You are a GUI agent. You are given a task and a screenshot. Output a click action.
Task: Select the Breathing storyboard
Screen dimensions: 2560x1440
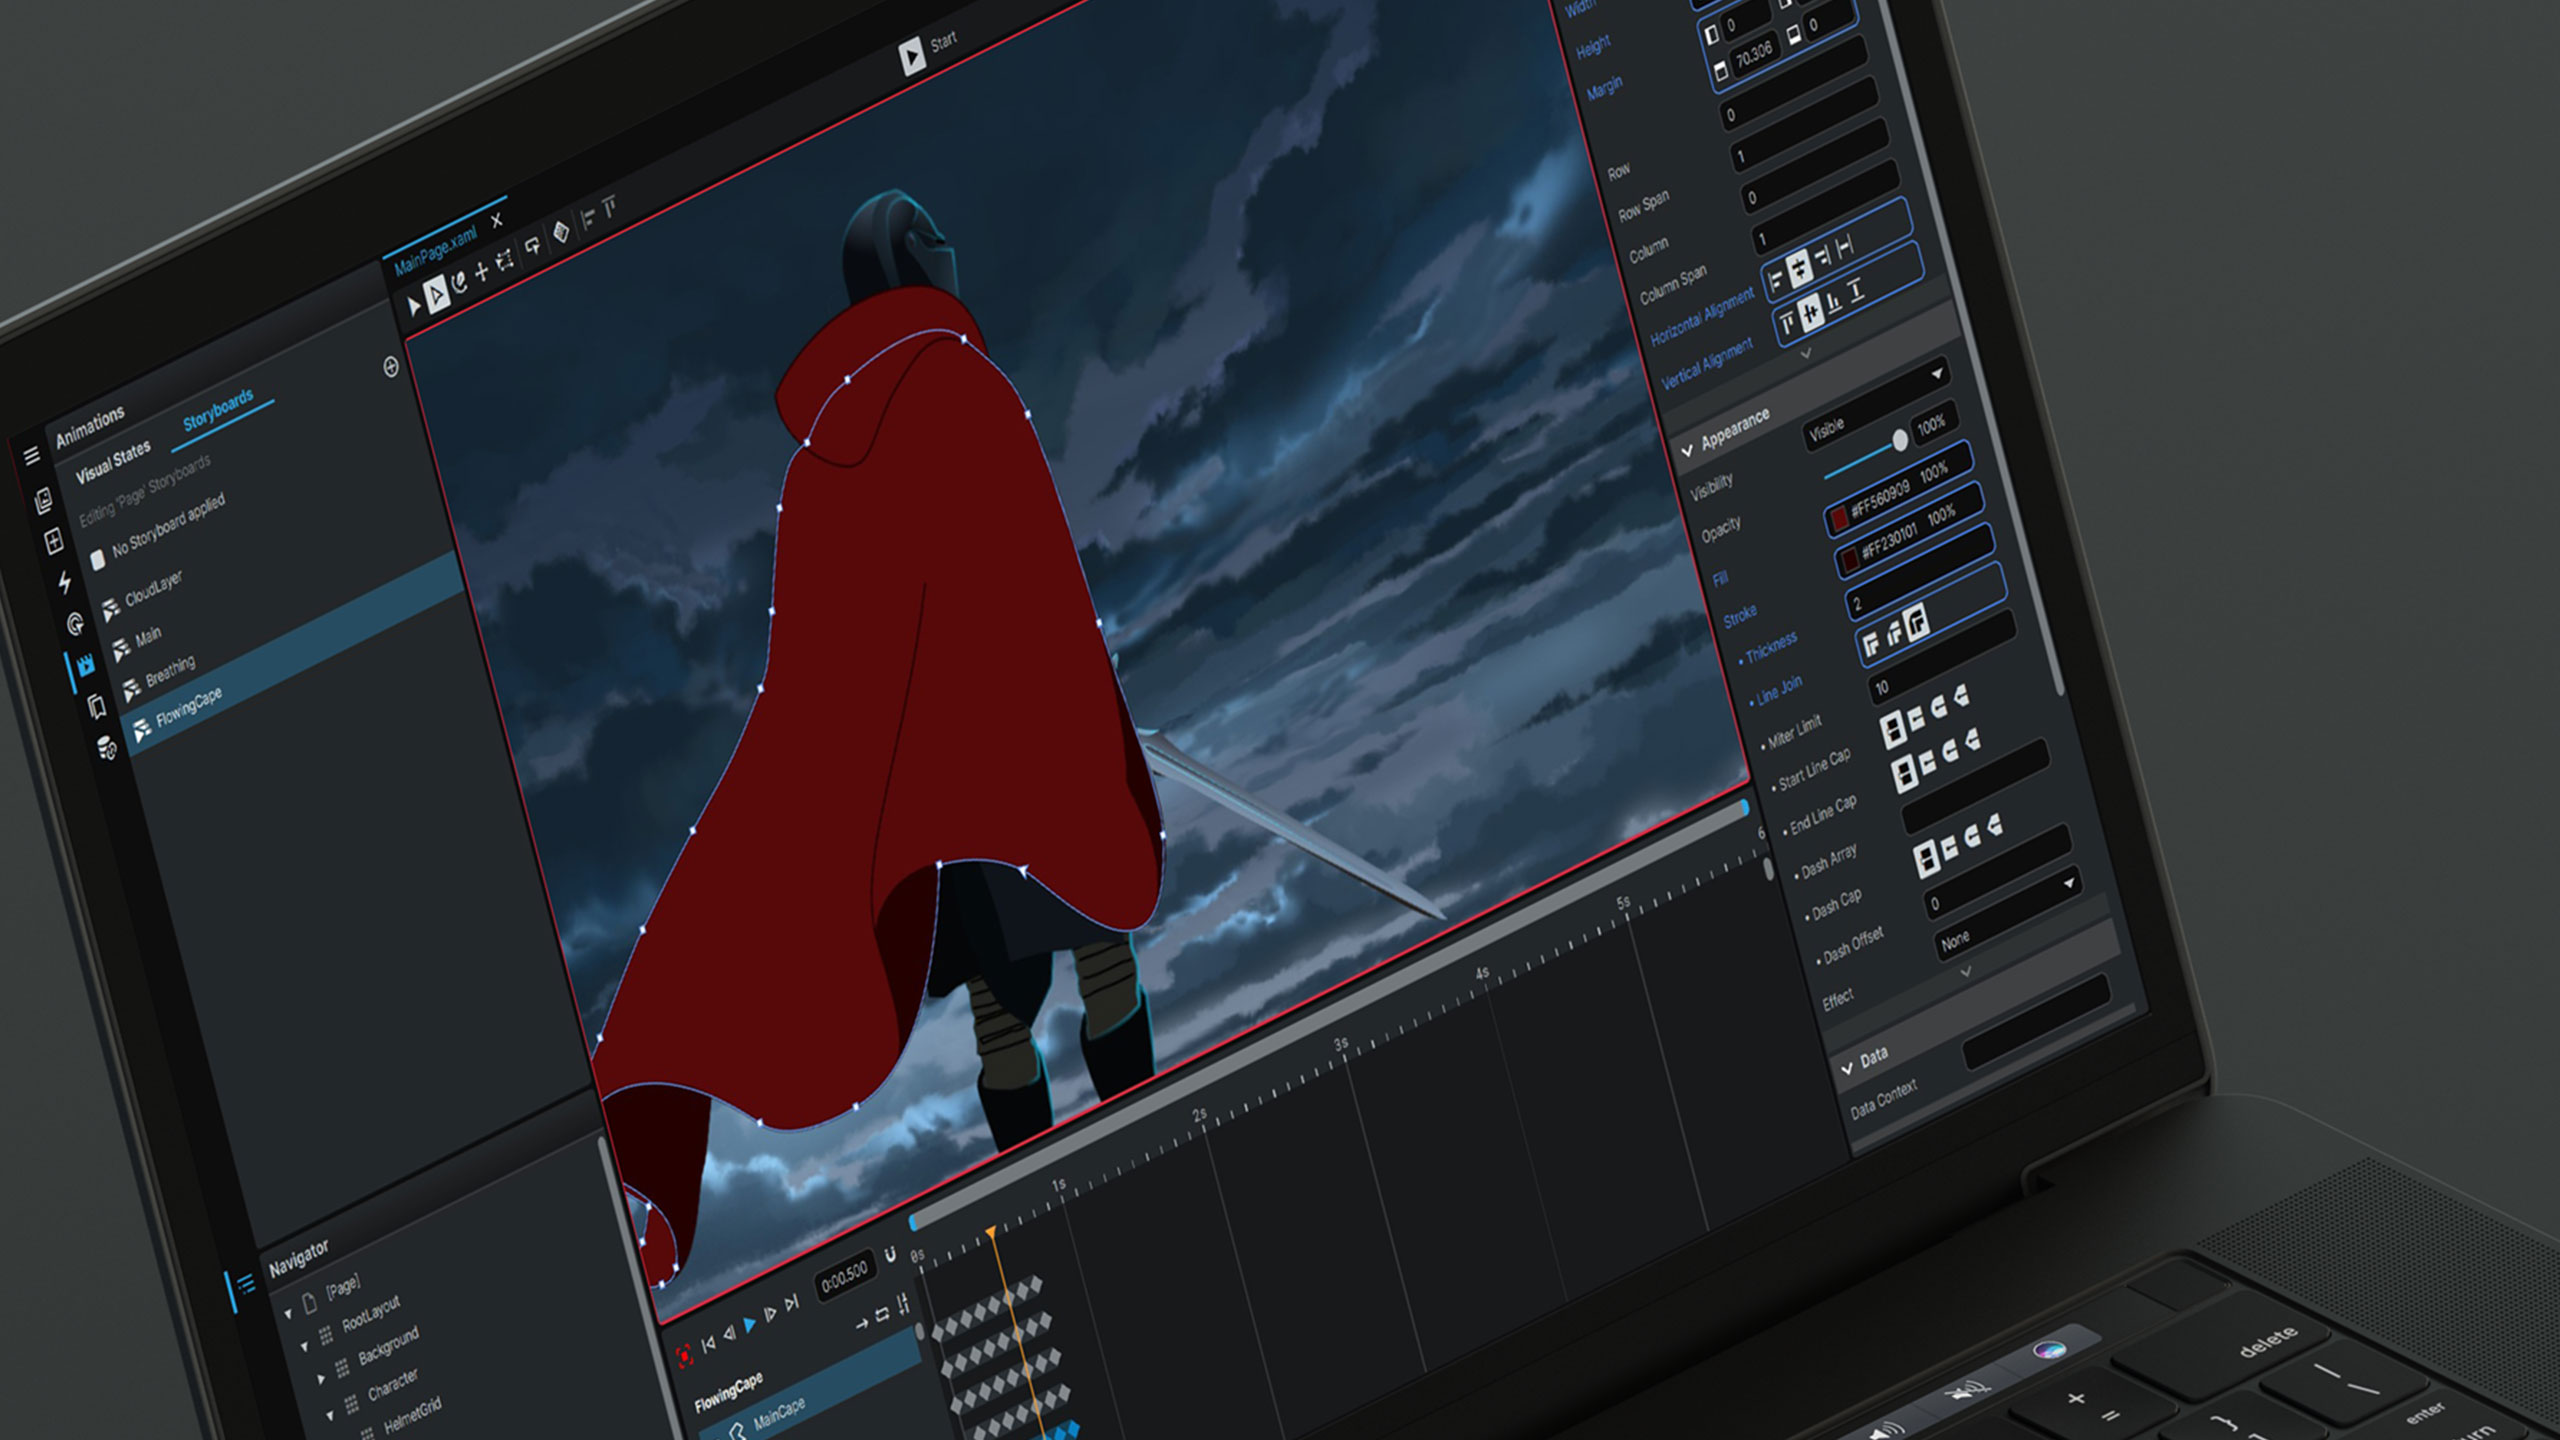[x=170, y=672]
